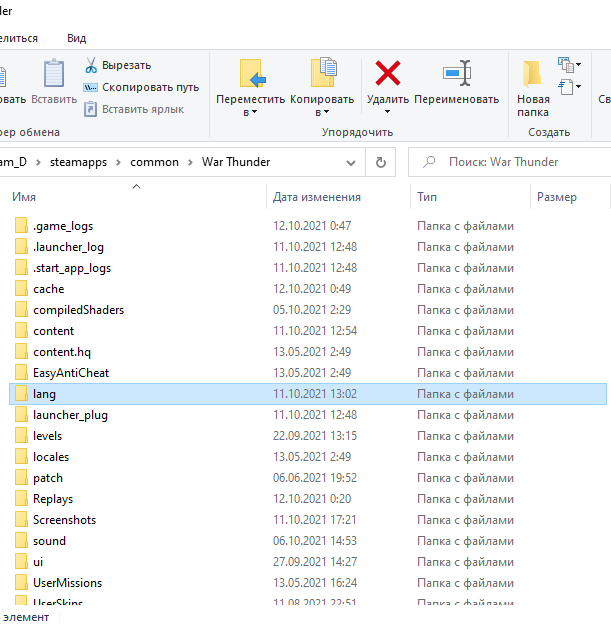The height and width of the screenshot is (626, 611).
Task: Click the folder icon of .game_logs
Action: 22,226
